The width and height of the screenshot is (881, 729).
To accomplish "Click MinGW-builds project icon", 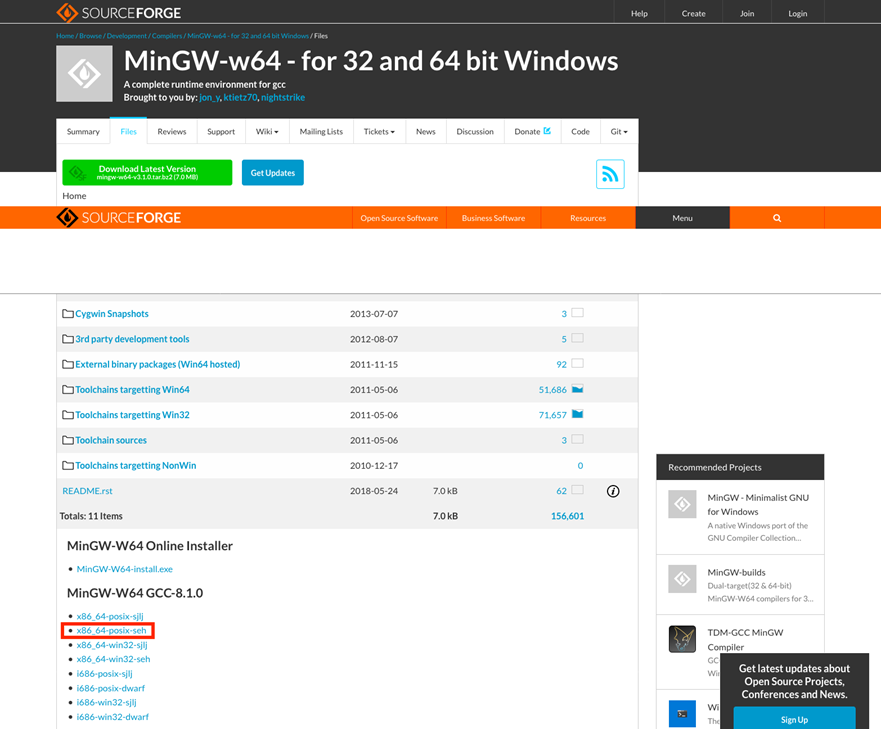I will [x=682, y=579].
